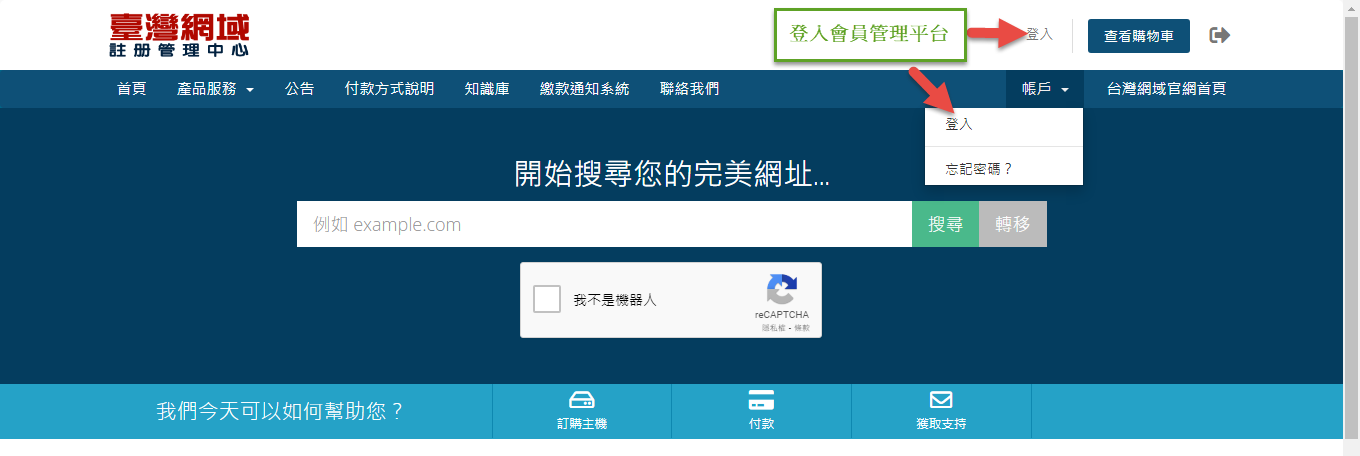Go to 付款方式說明 page
This screenshot has width=1360, height=456.
tap(389, 89)
